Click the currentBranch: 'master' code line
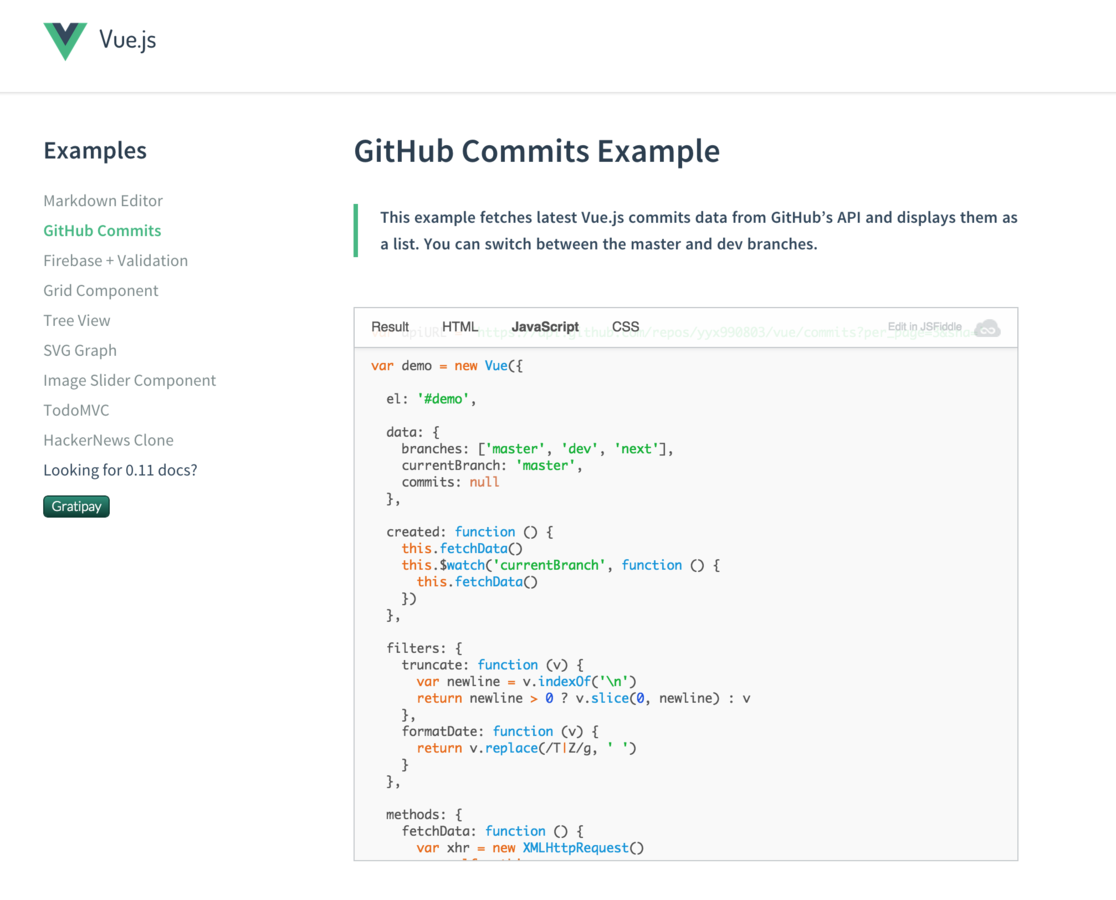 [492, 465]
